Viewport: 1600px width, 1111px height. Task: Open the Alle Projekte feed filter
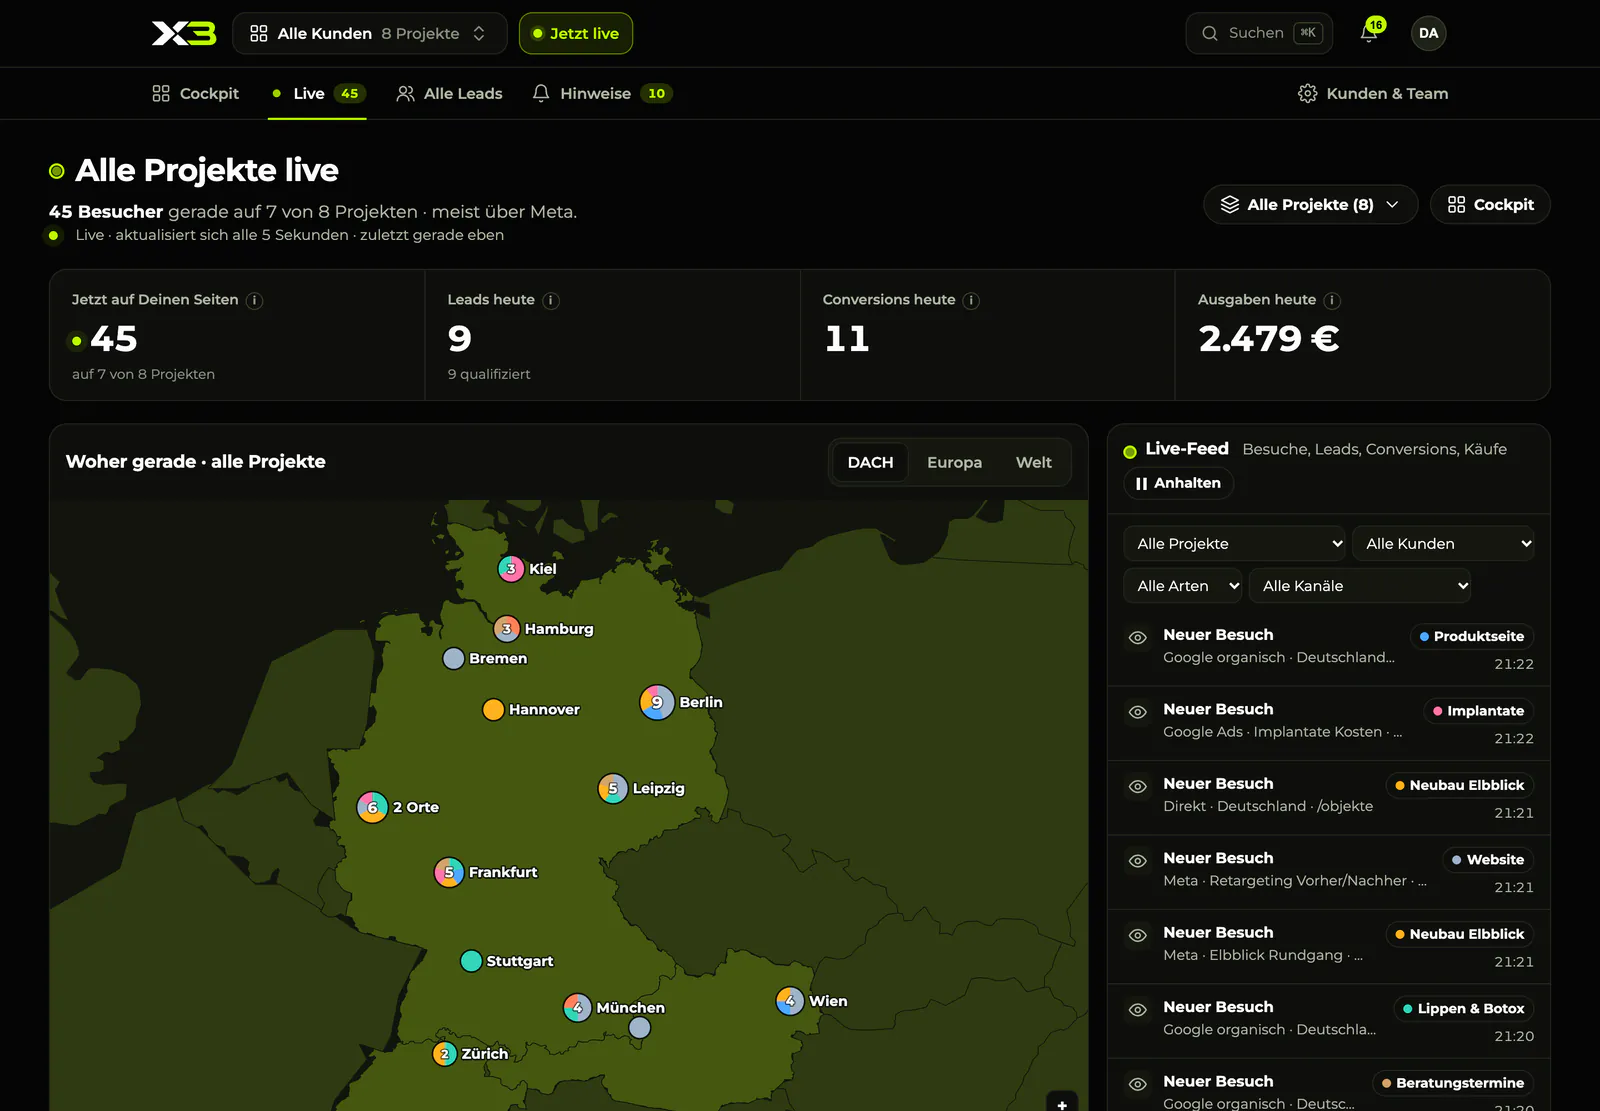tap(1235, 543)
